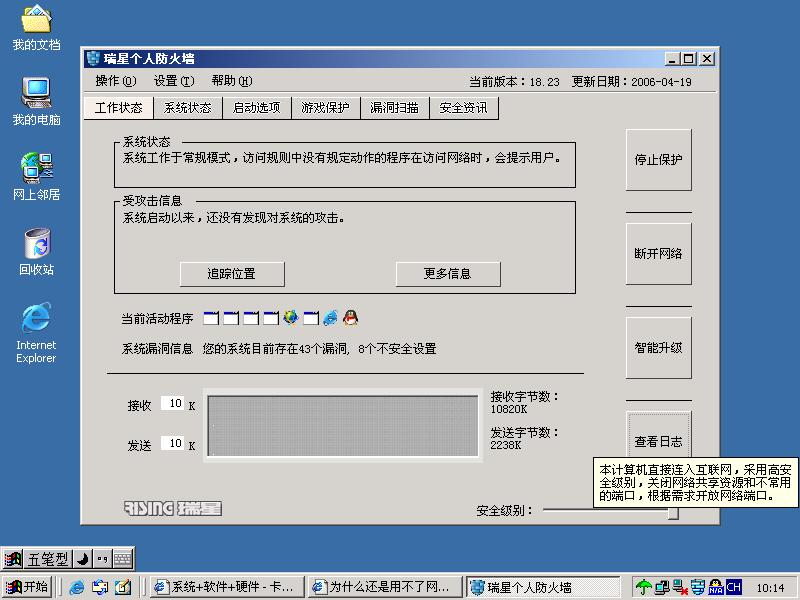Click the CH language indicator in tray

734,587
